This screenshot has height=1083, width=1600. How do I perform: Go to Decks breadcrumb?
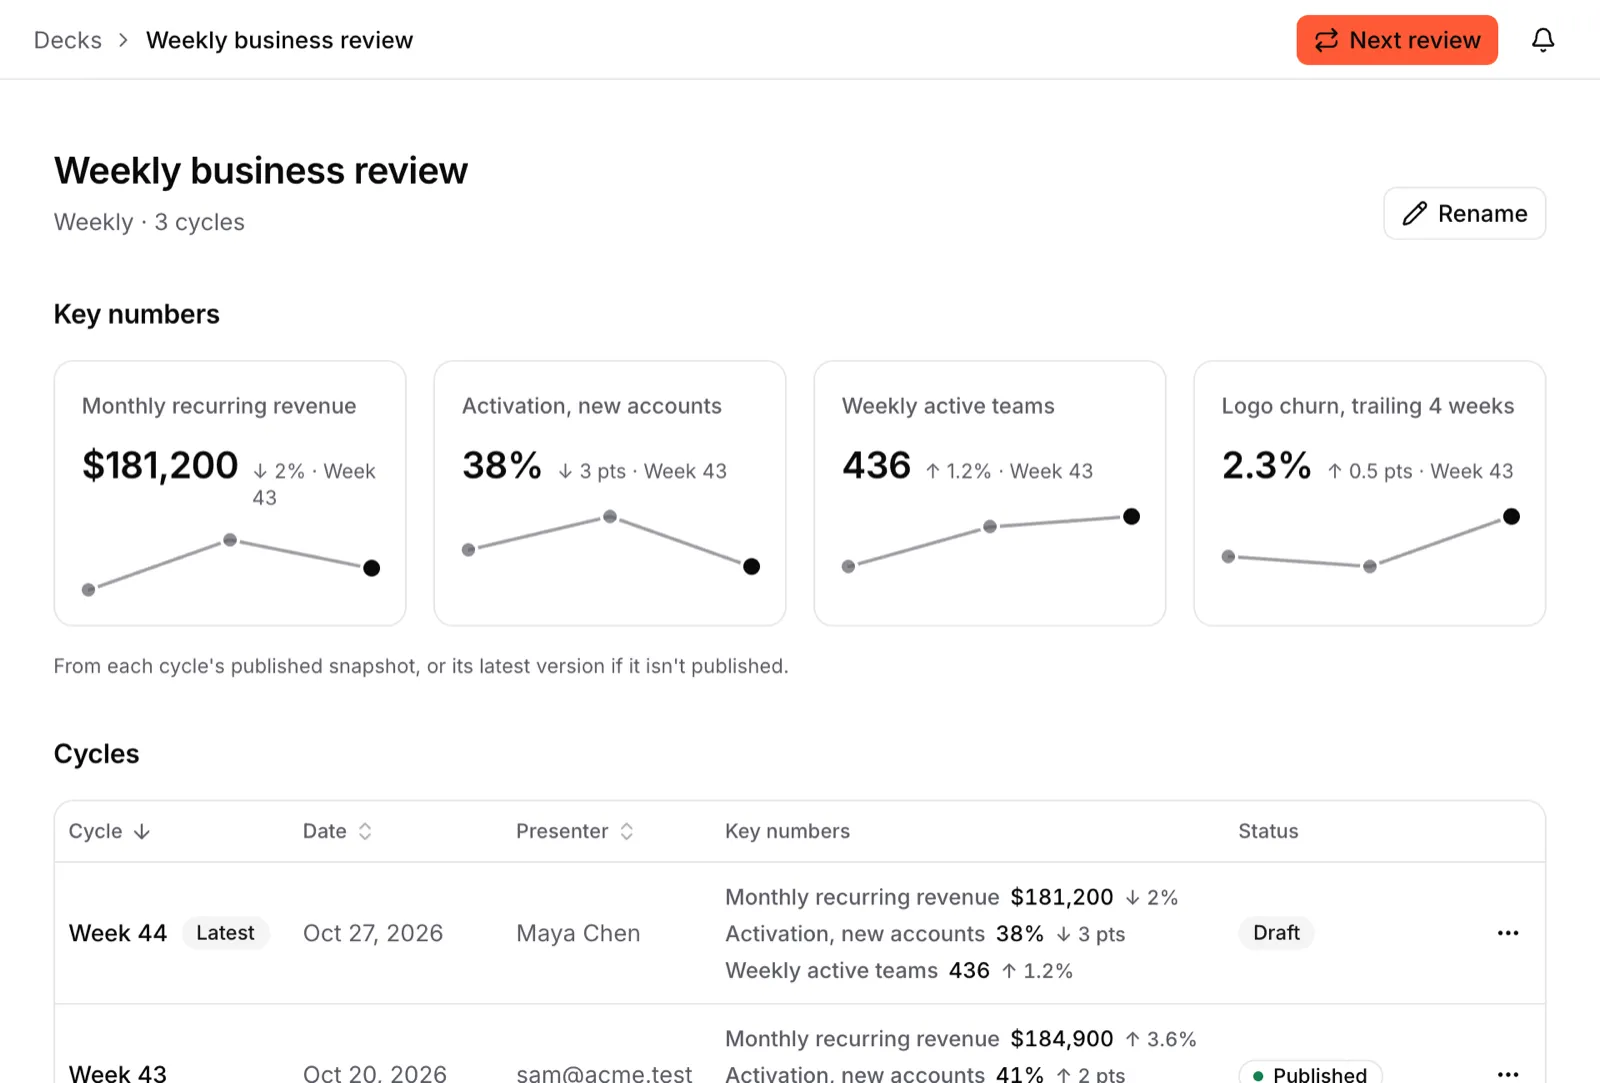click(x=68, y=40)
